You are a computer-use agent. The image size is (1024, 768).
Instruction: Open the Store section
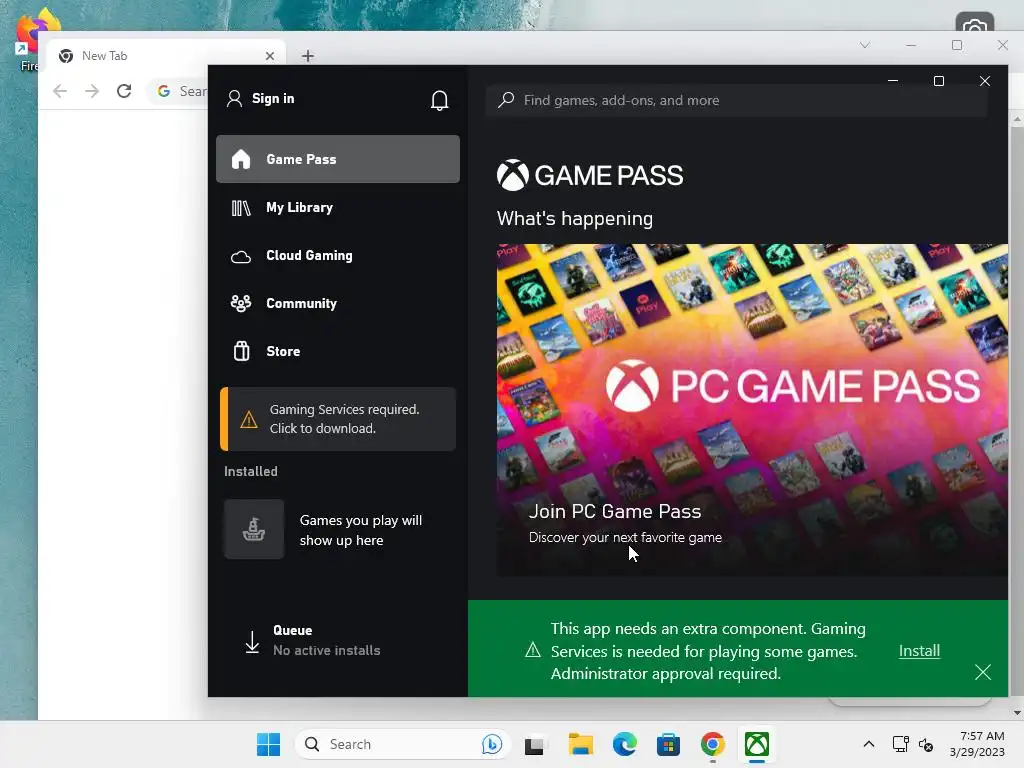click(x=338, y=351)
